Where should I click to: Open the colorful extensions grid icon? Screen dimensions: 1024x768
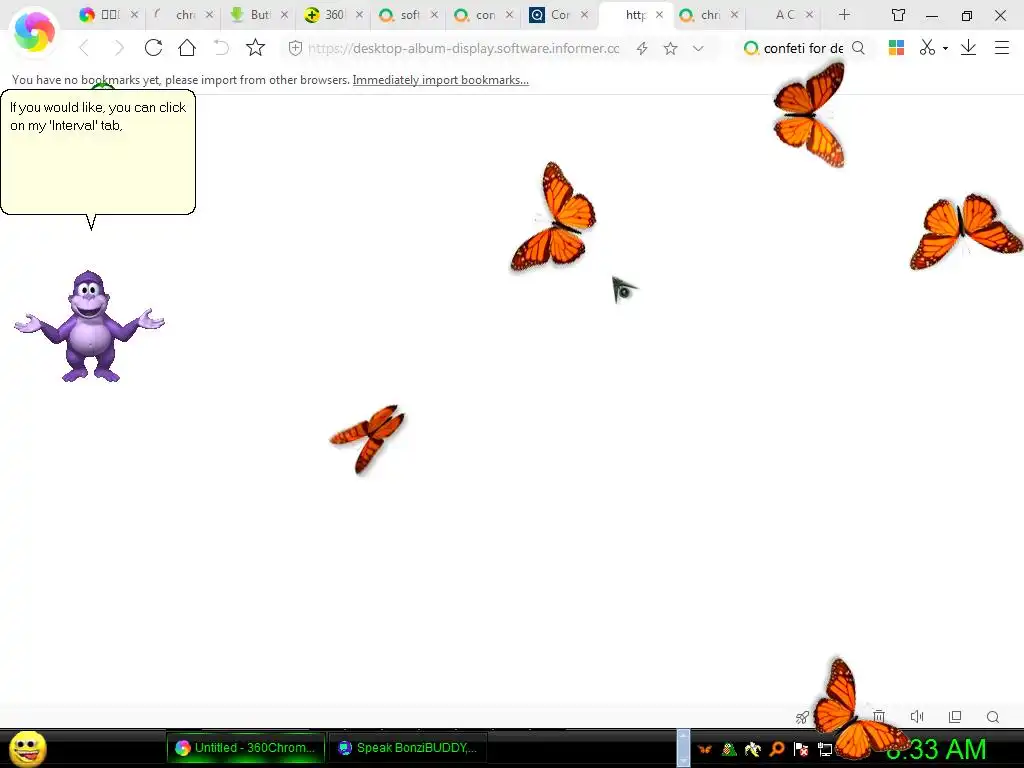[896, 48]
